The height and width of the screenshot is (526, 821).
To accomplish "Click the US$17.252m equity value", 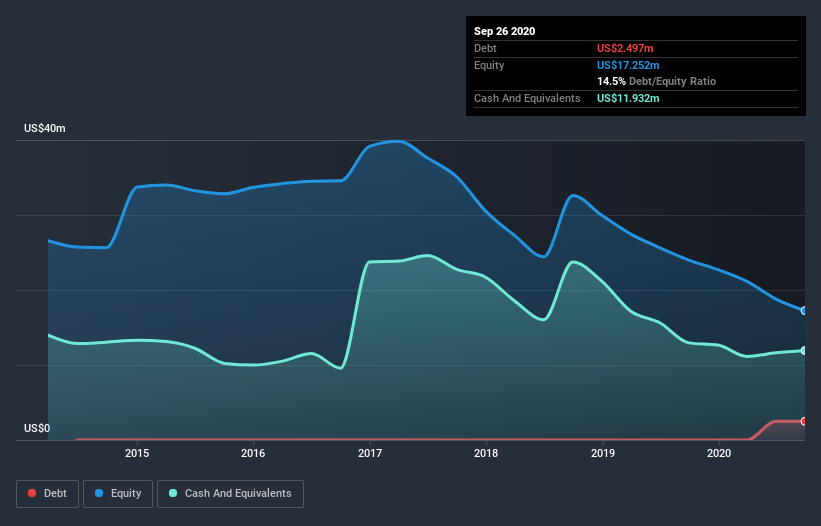I will (x=628, y=65).
